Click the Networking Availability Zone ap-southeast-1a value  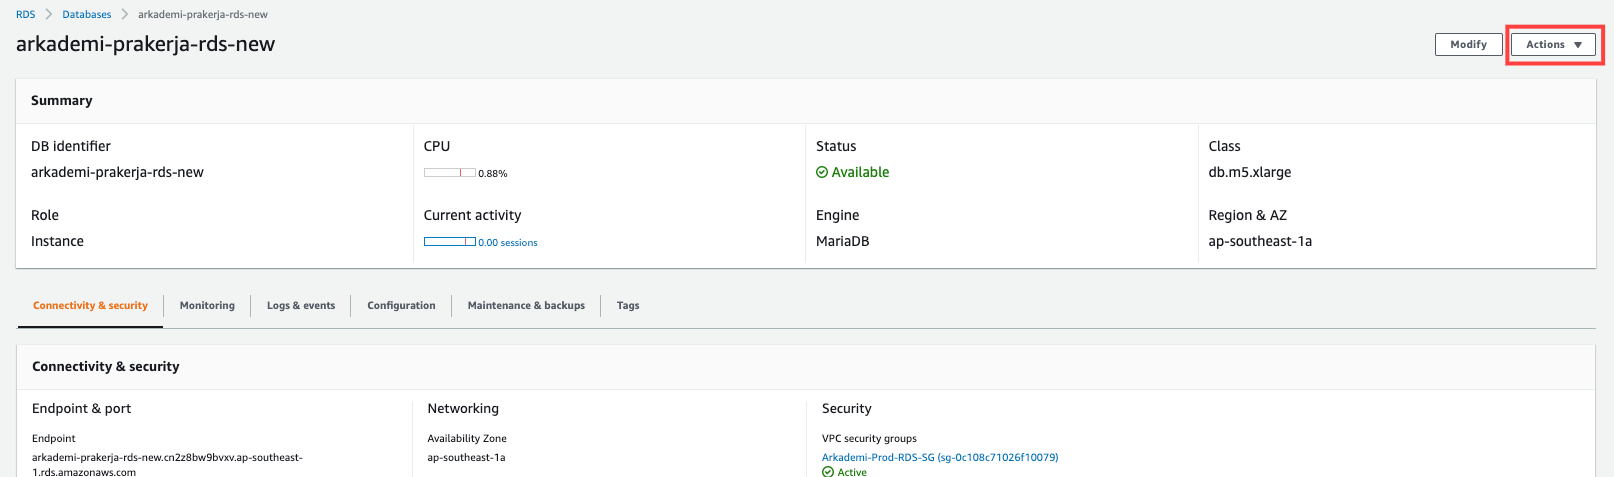coord(466,457)
